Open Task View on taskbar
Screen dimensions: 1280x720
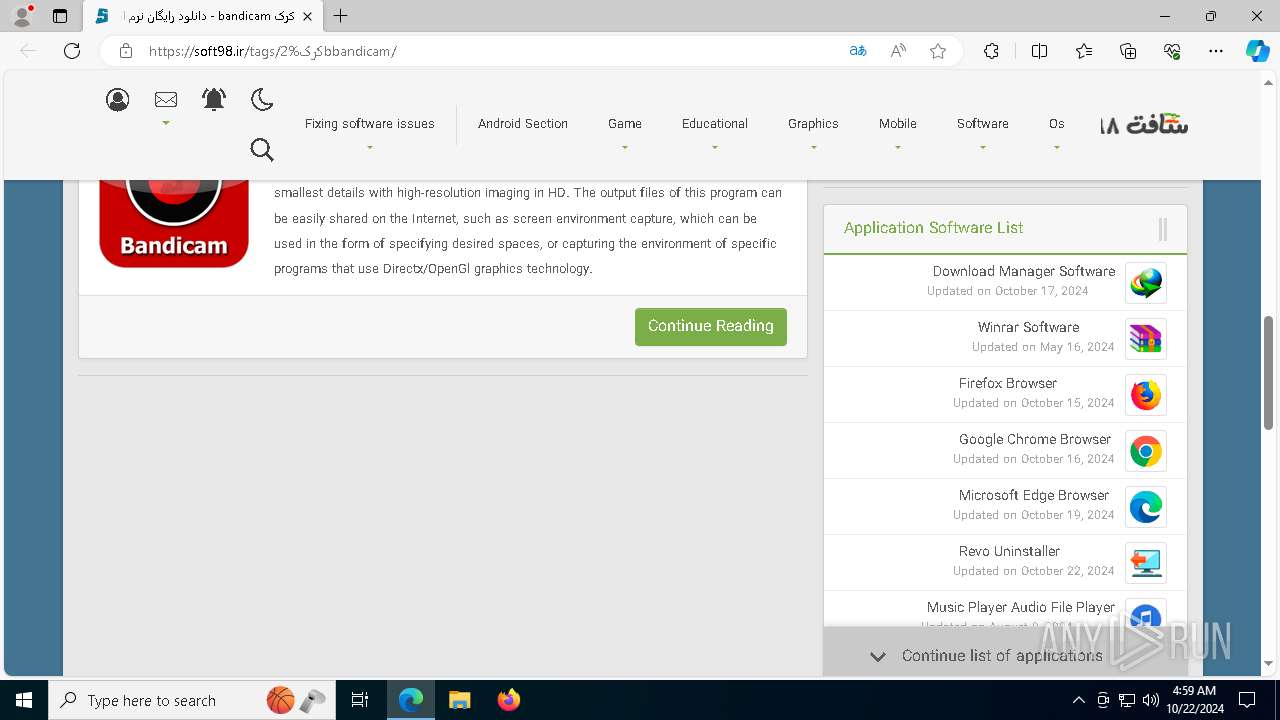click(360, 700)
